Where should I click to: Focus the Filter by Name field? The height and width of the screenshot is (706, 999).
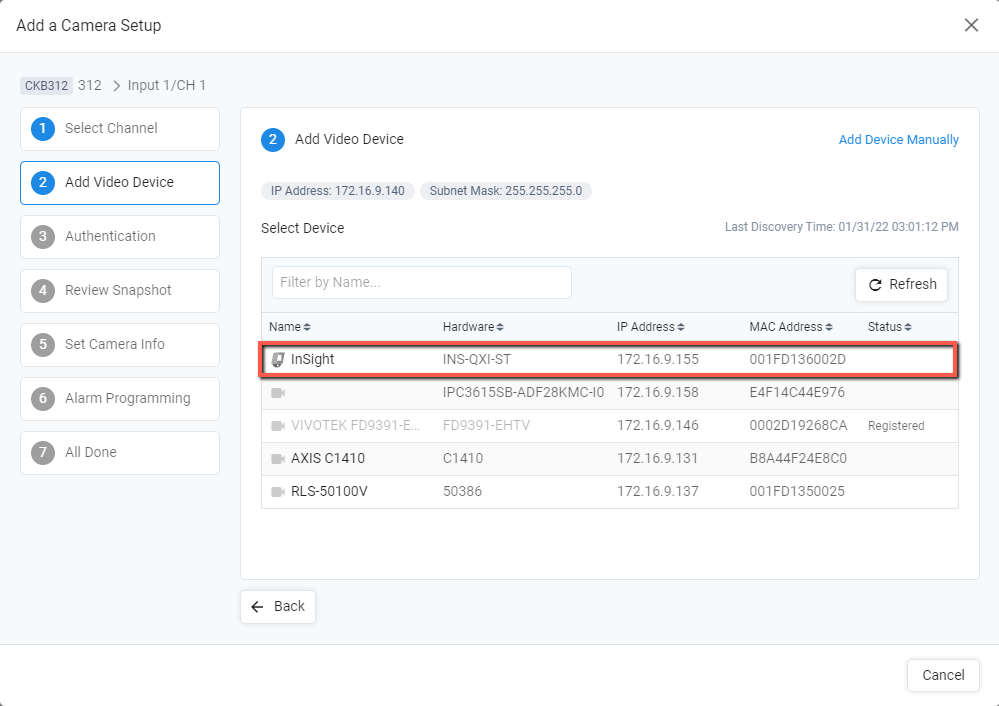coord(422,282)
